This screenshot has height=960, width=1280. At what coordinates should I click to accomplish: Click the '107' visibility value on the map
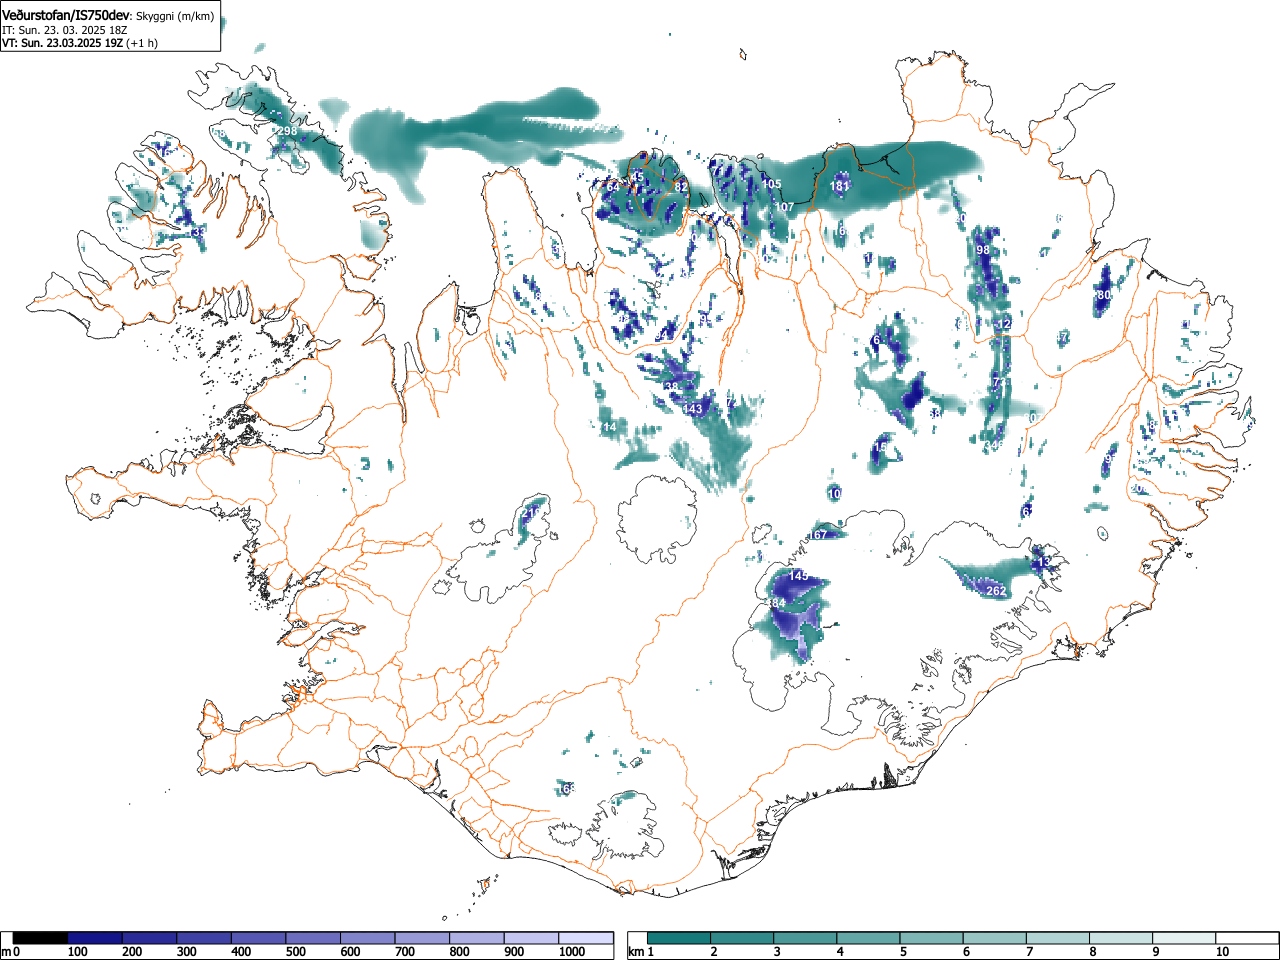click(x=785, y=207)
